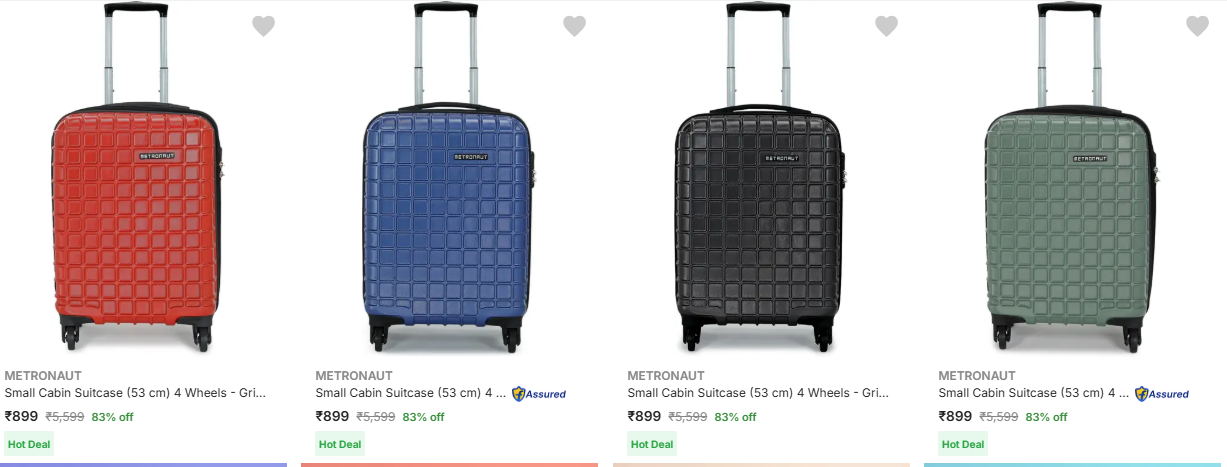The width and height of the screenshot is (1227, 467).
Task: Click Hot Deal tag under black suitcase
Action: (652, 444)
